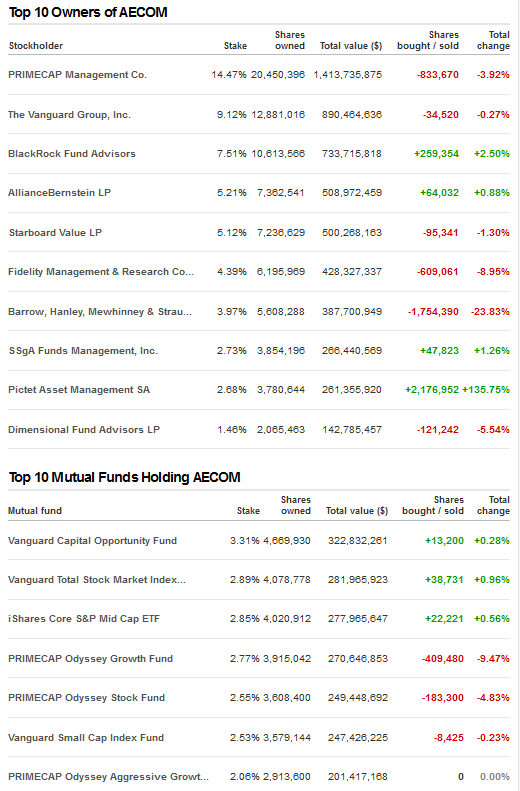Click Vanguard Capital Opportunity shares +13,200
This screenshot has width=520, height=791.
444,541
